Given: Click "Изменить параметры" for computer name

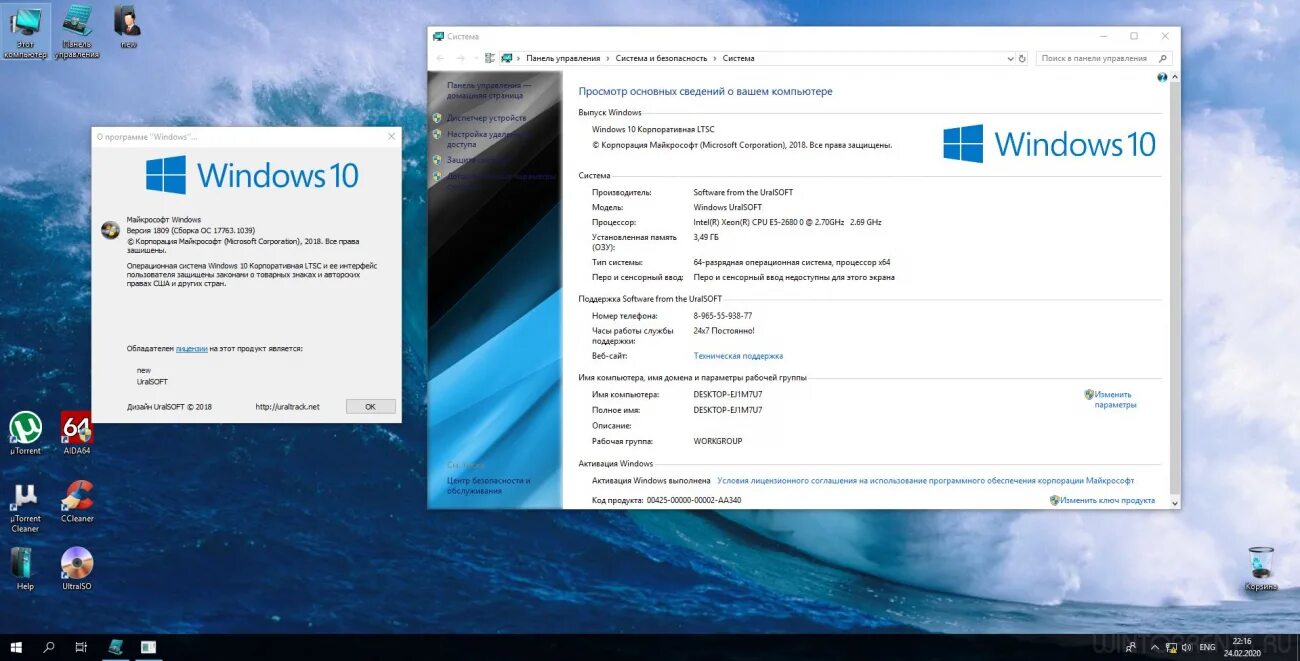Looking at the screenshot, I should [x=1115, y=400].
